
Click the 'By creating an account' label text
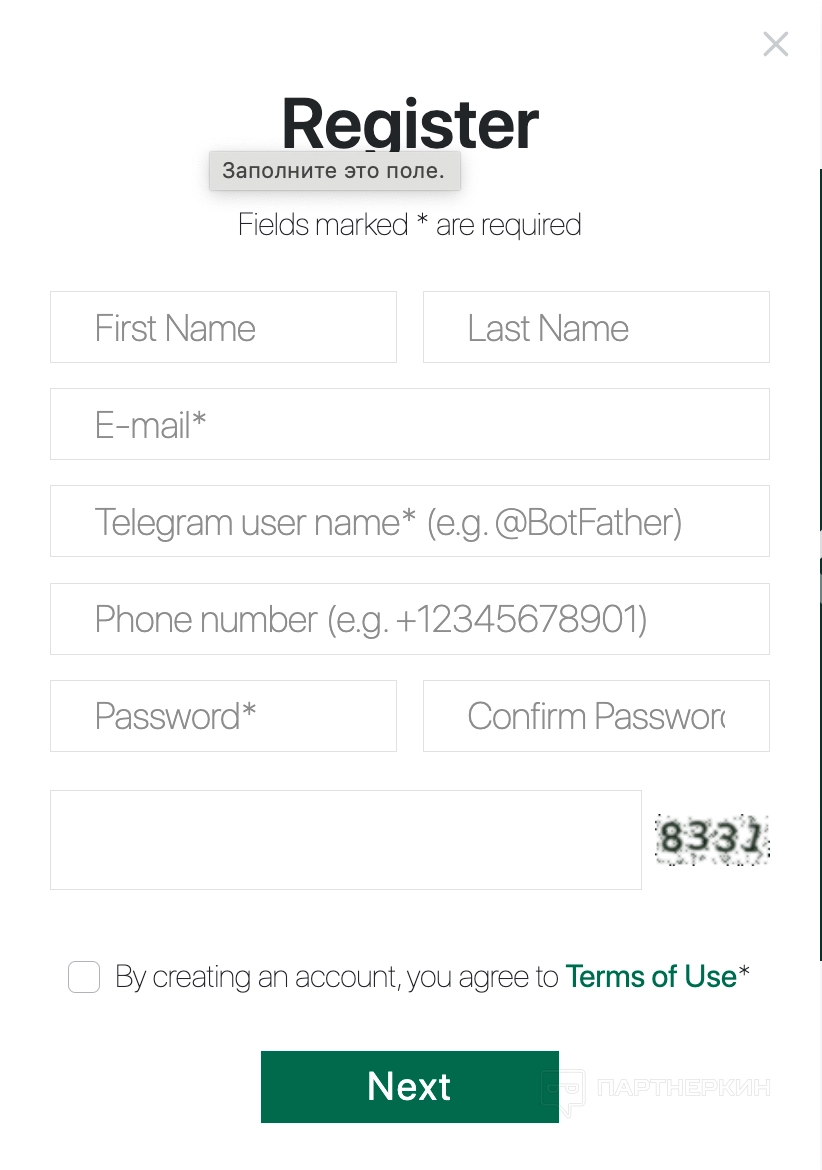coord(336,977)
